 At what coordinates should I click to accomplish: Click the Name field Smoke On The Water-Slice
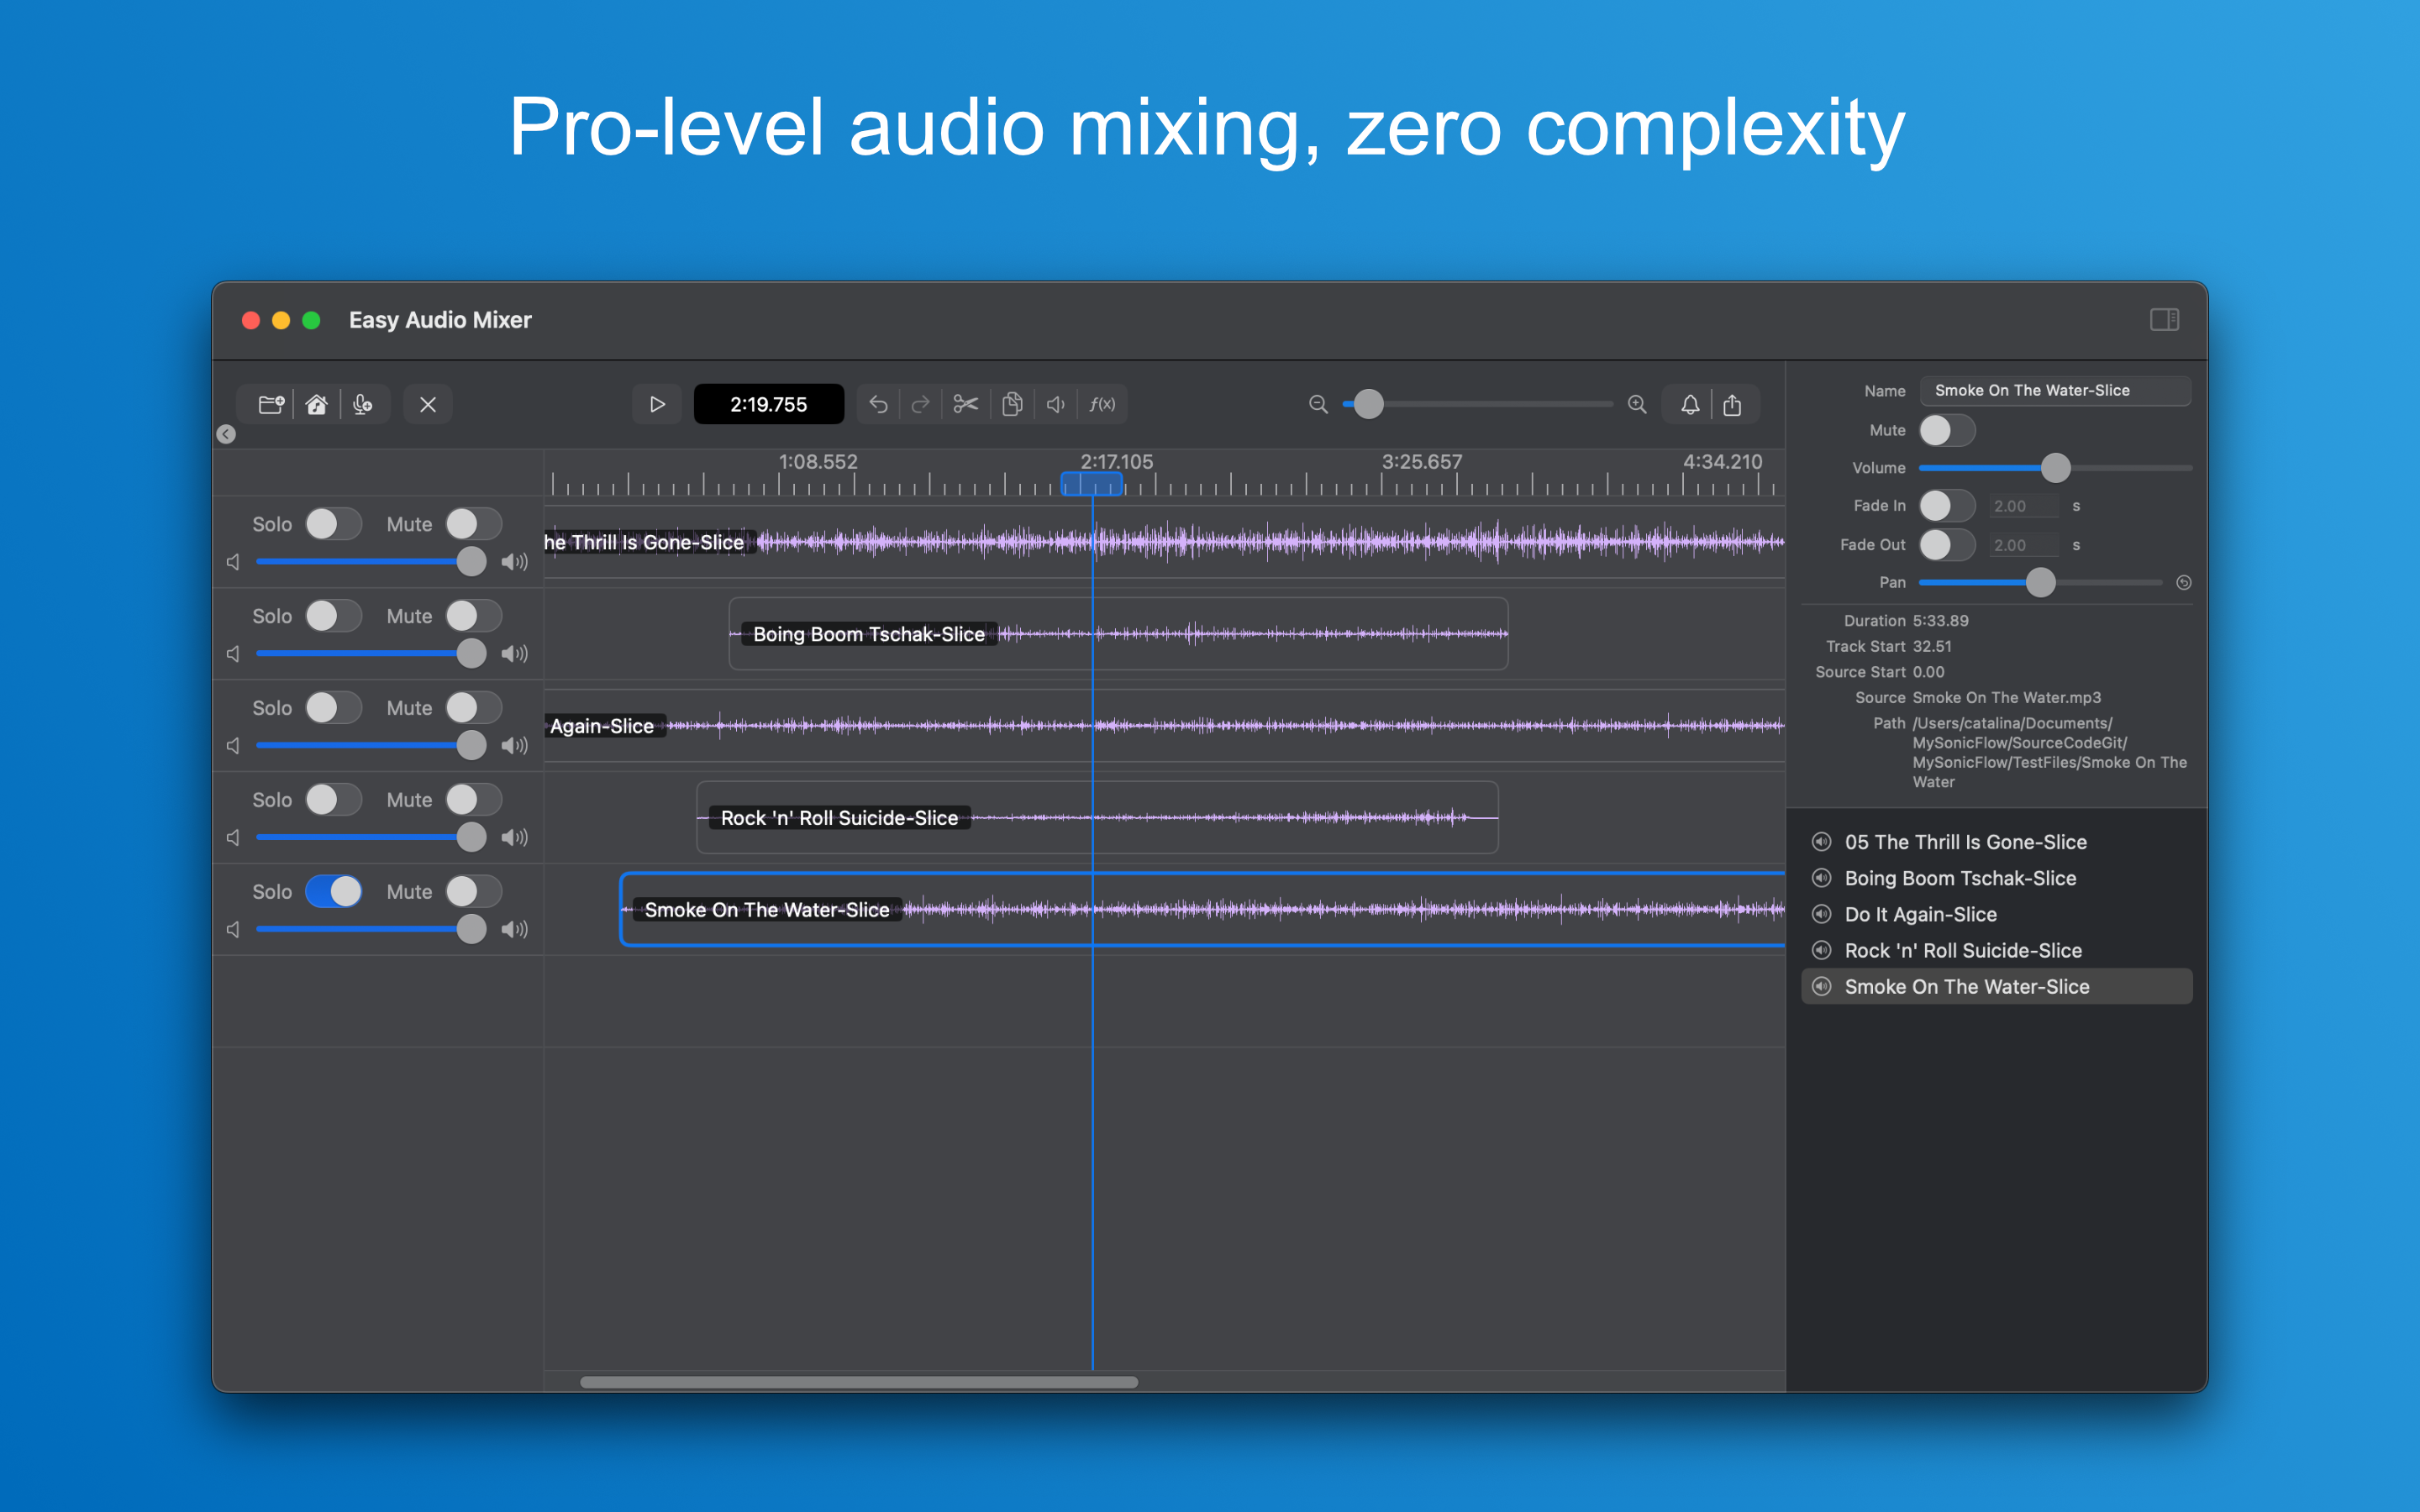click(2055, 391)
